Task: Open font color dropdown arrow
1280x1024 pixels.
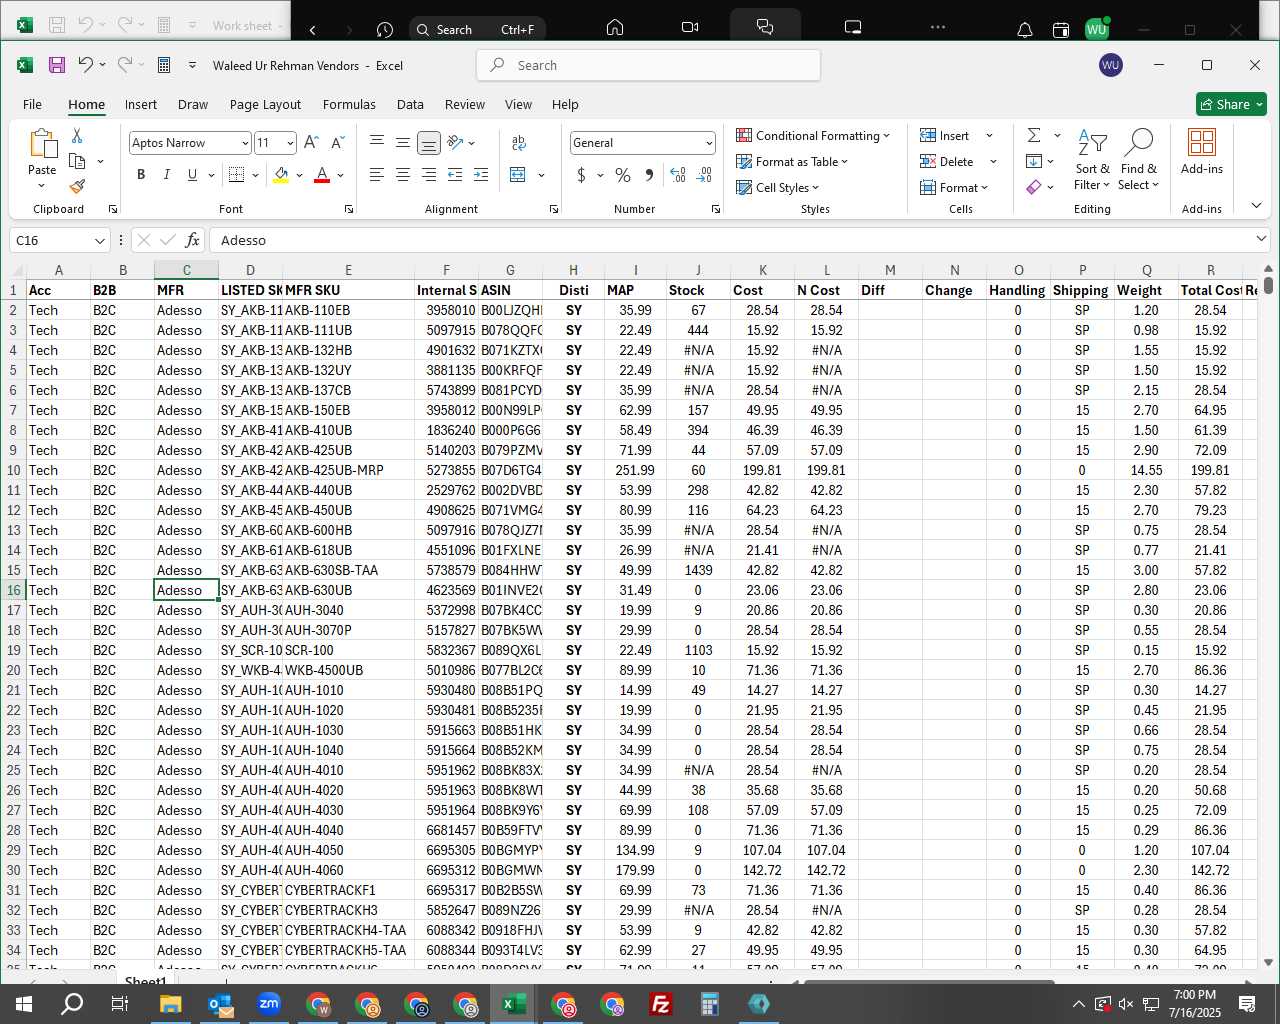Action: pos(341,175)
